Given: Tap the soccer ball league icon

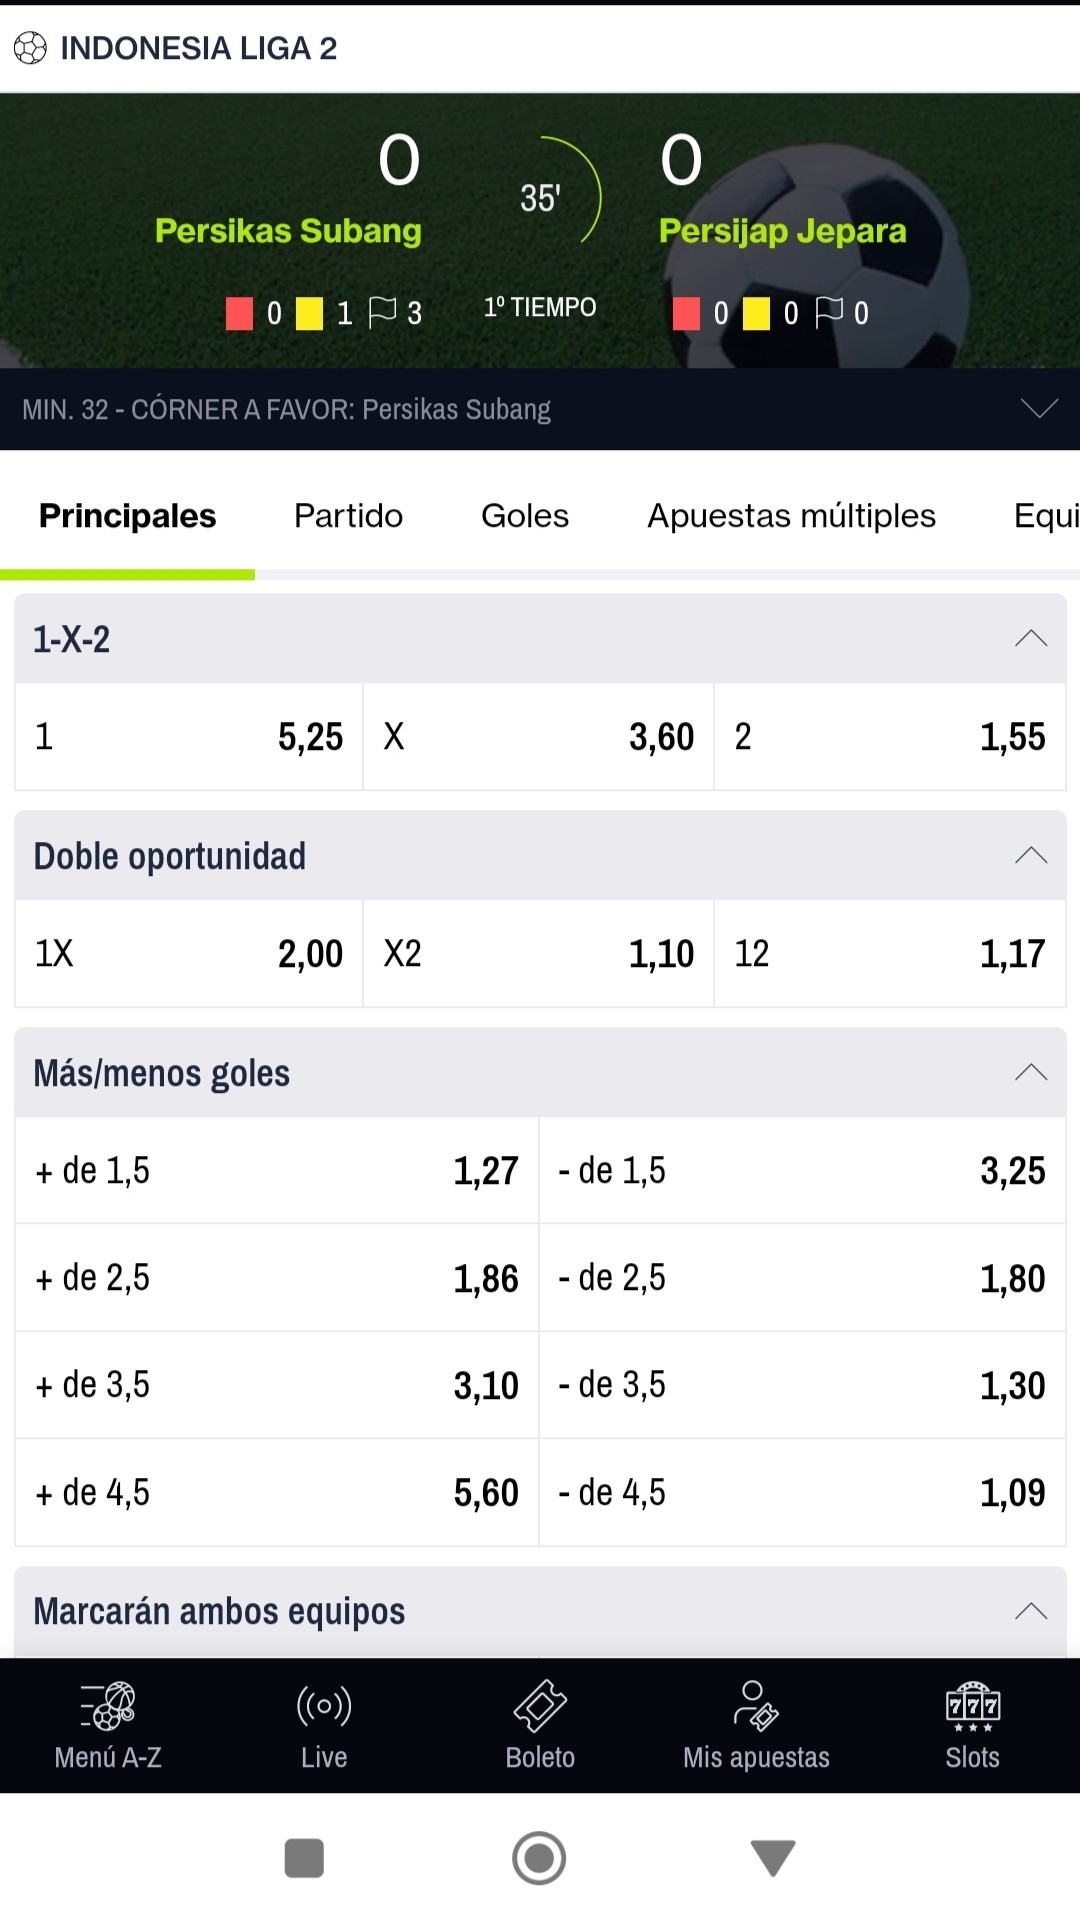Looking at the screenshot, I should tap(30, 48).
